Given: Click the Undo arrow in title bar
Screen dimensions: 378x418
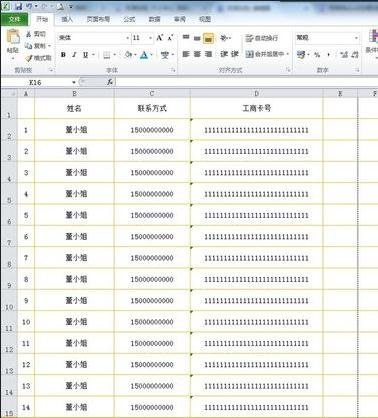Looking at the screenshot, I should click(x=30, y=6).
